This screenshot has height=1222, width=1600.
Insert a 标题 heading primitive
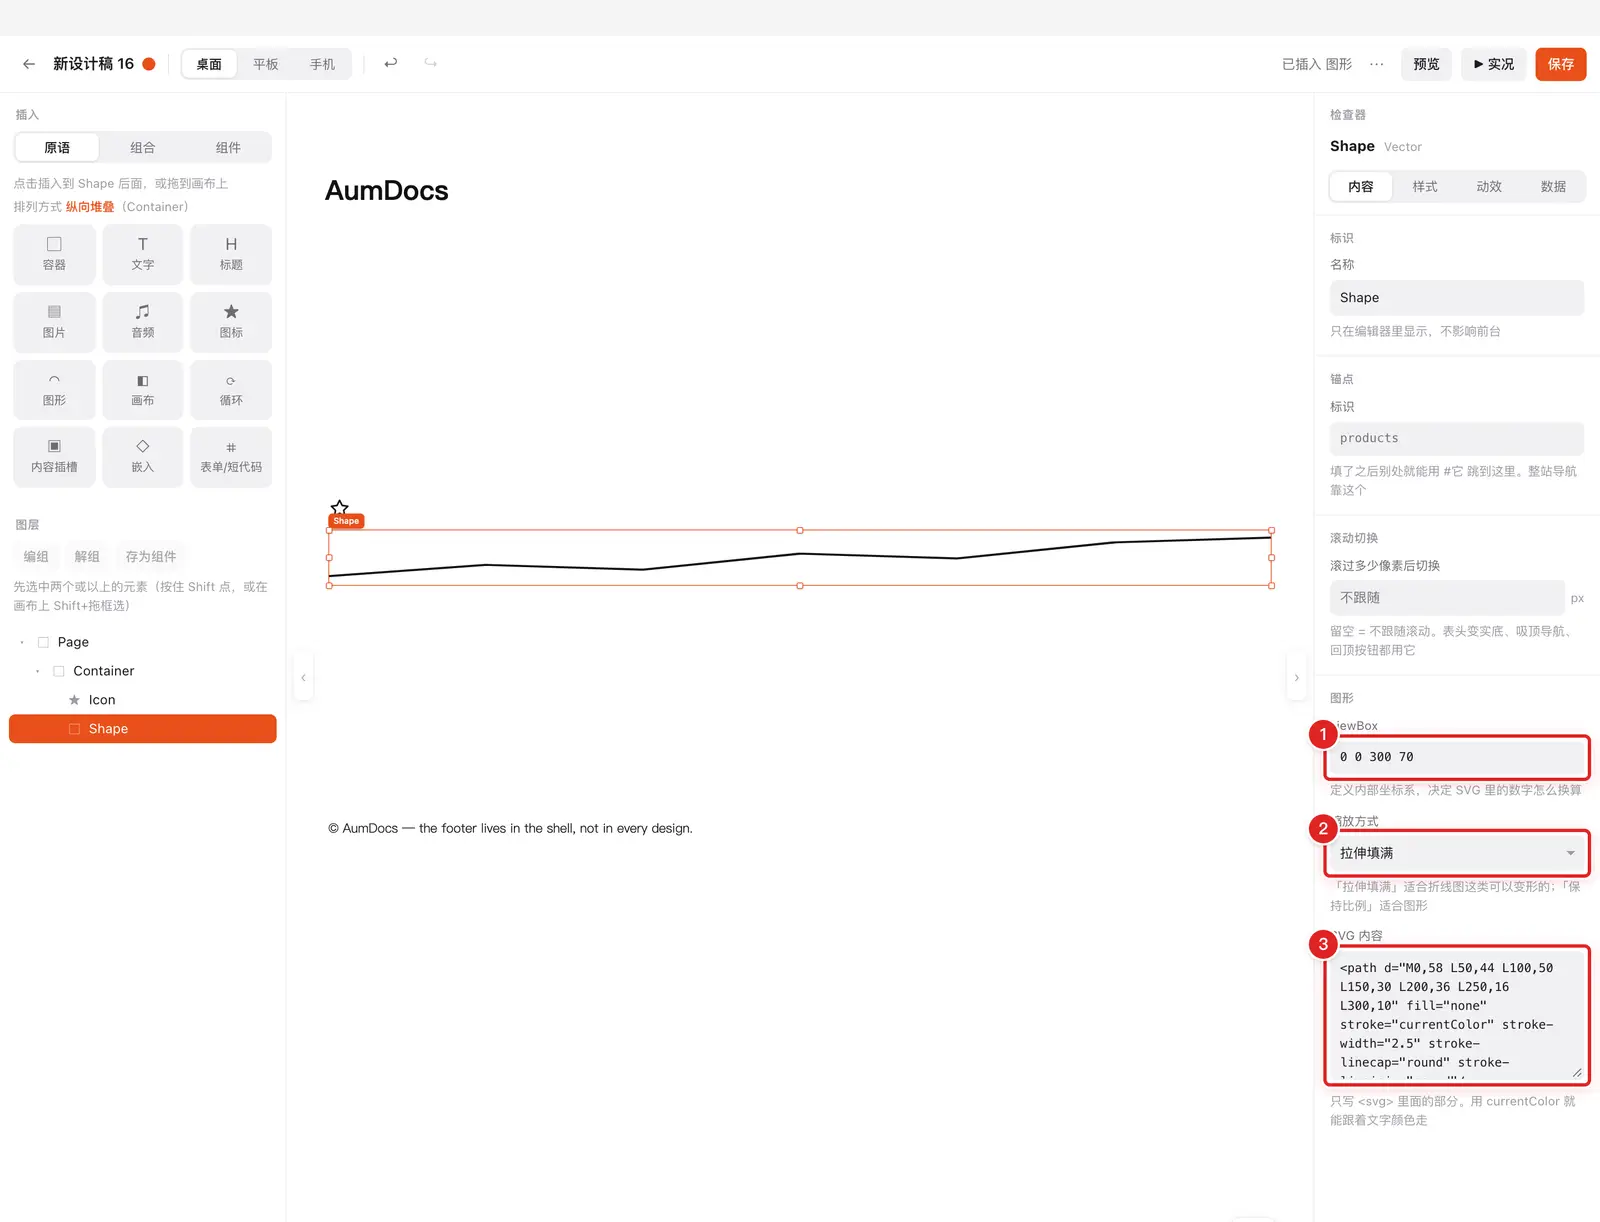pos(231,254)
